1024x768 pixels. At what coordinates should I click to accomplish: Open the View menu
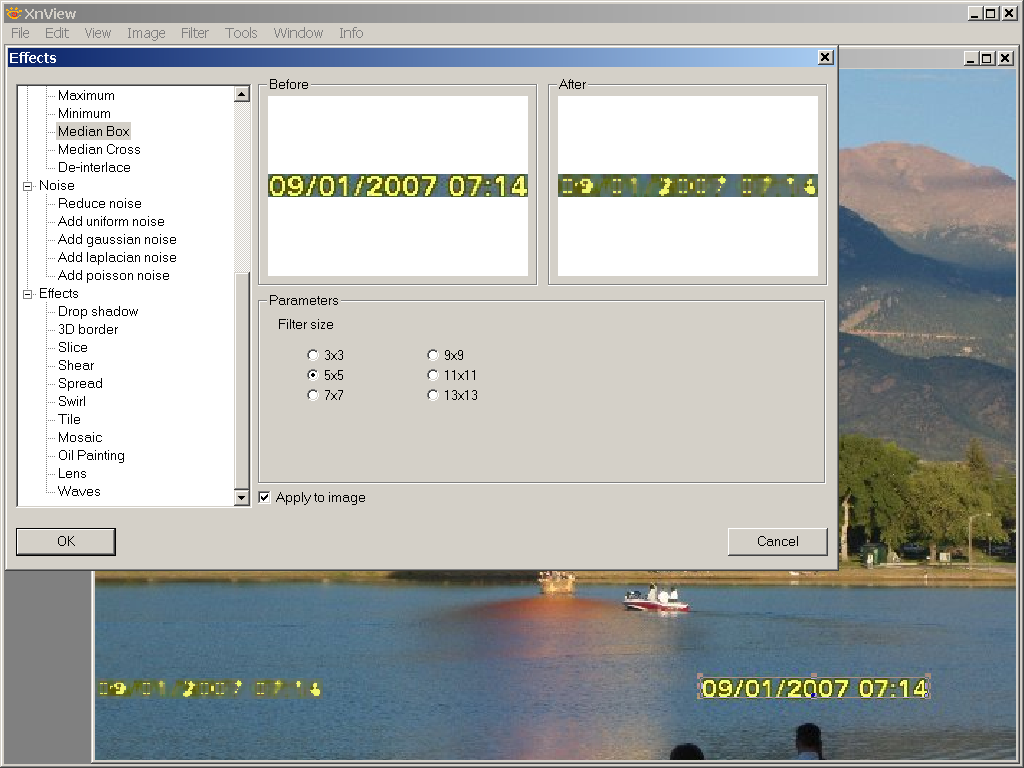(98, 33)
